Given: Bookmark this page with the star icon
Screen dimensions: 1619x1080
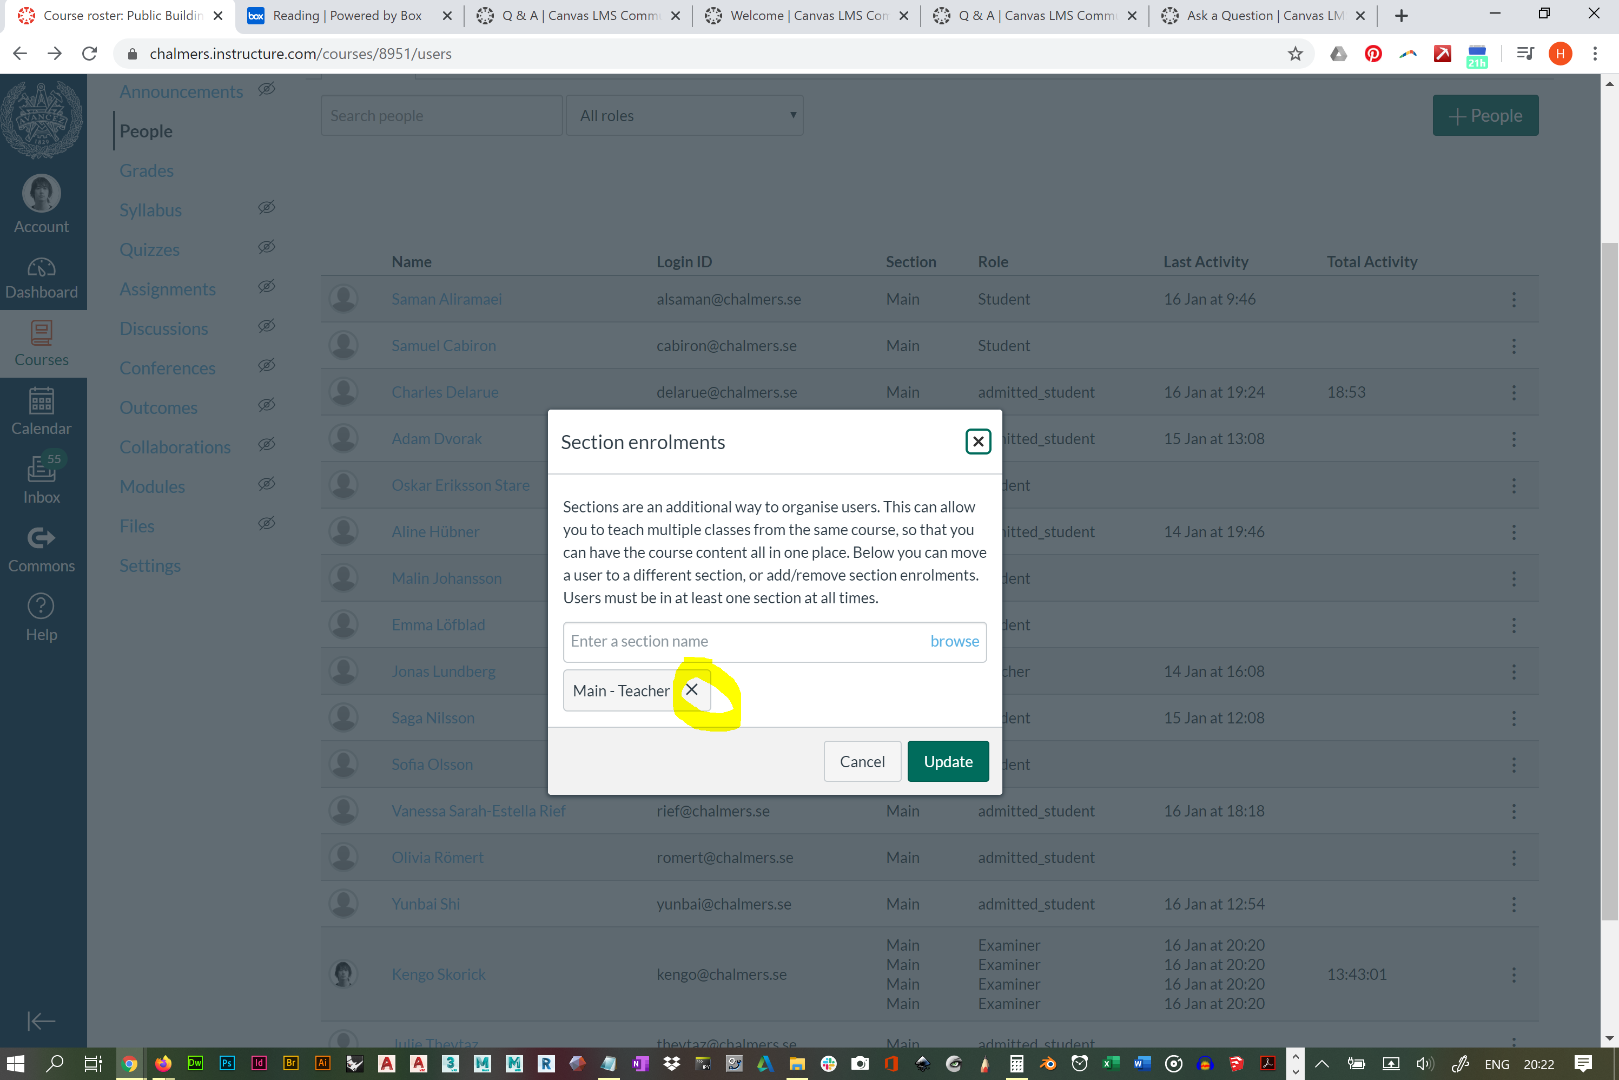Looking at the screenshot, I should point(1296,54).
